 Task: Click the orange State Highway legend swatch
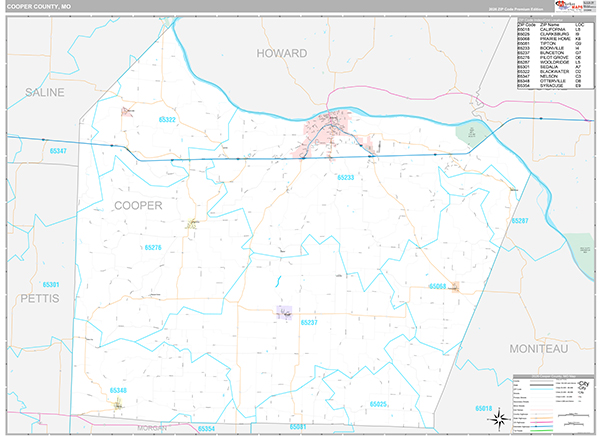pos(541,418)
